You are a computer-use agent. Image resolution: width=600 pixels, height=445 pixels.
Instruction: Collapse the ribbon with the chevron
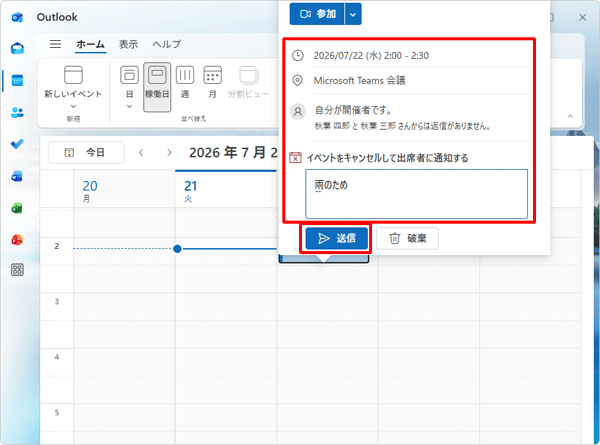point(570,116)
